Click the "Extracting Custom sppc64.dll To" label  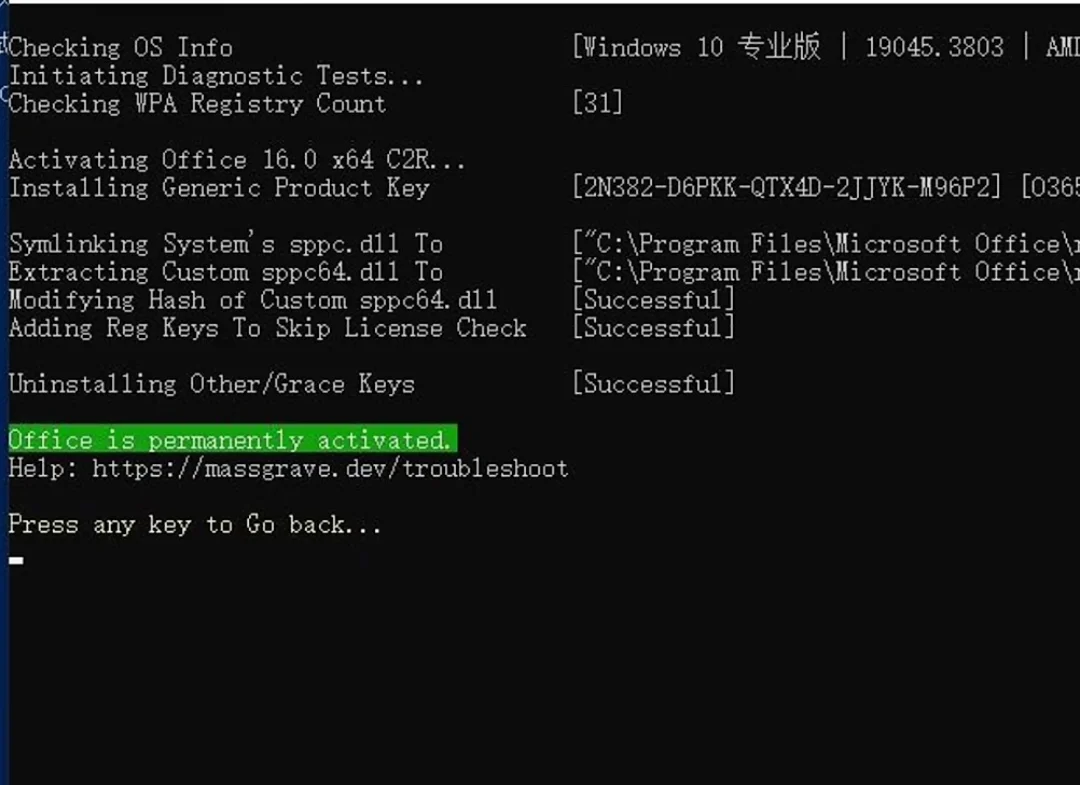pos(226,272)
